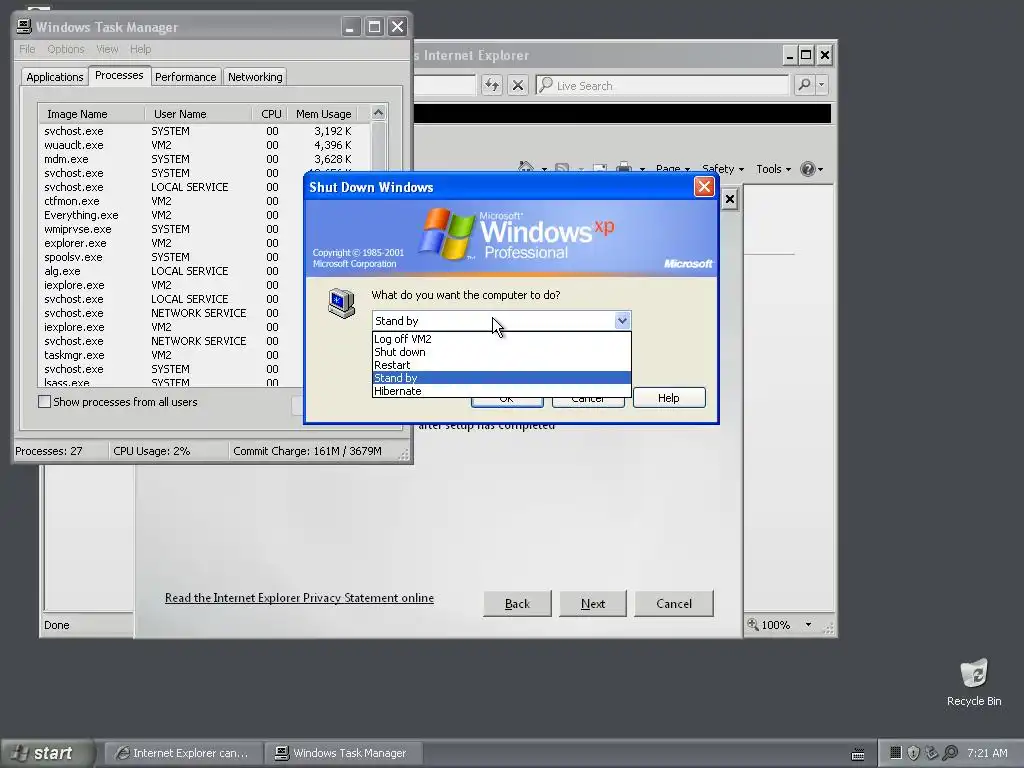Close the Shut Down Windows dialog with red X
The height and width of the screenshot is (768, 1024).
[x=704, y=187]
